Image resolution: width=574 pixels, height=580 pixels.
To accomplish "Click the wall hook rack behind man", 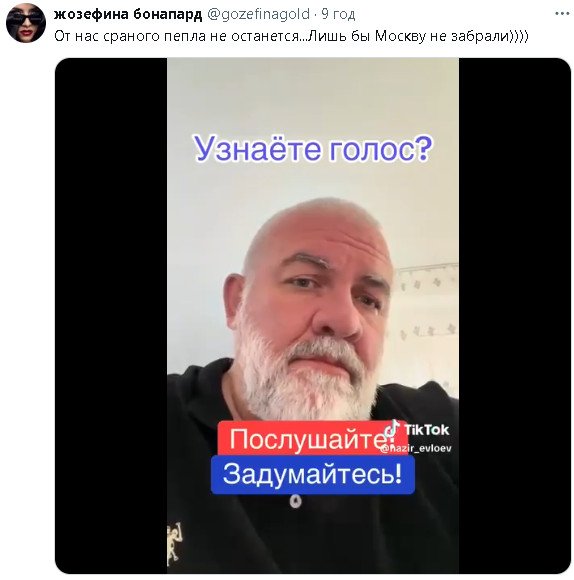I will 426,269.
